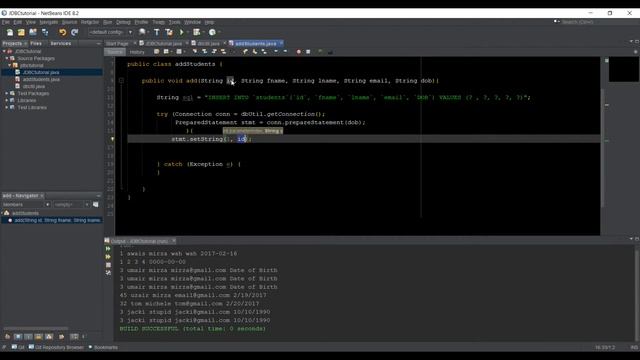Click the Open Project toolbar icon
This screenshot has width=640, height=360.
[x=33, y=32]
